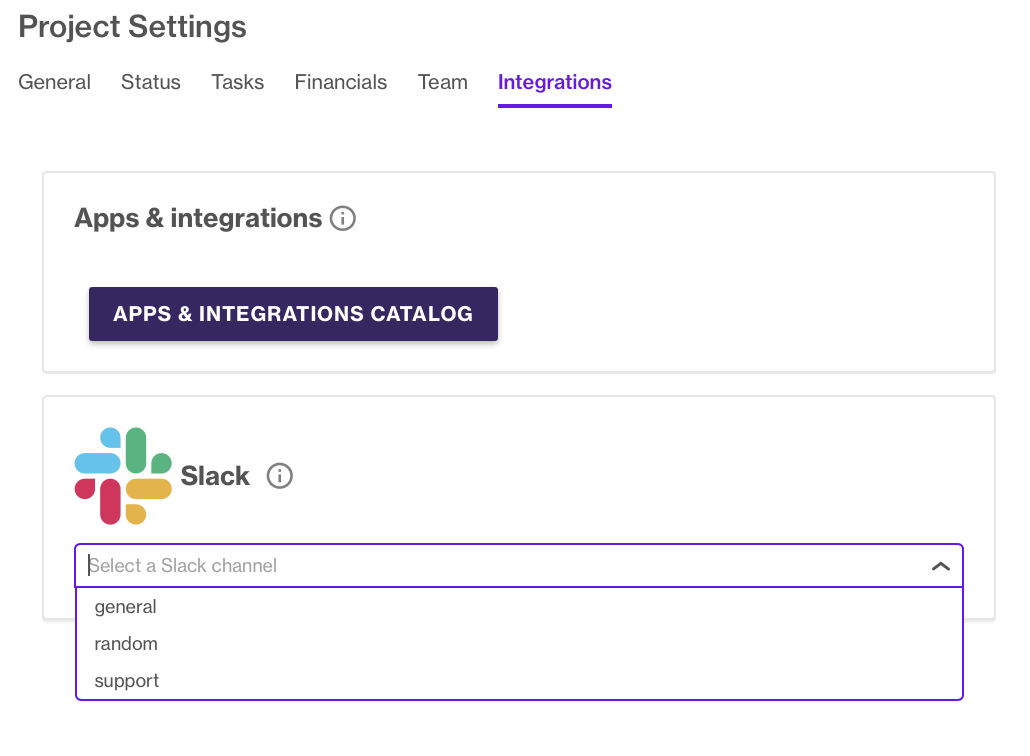The image size is (1030, 756).
Task: Show info tooltip next to Slack
Action: pyautogui.click(x=279, y=476)
